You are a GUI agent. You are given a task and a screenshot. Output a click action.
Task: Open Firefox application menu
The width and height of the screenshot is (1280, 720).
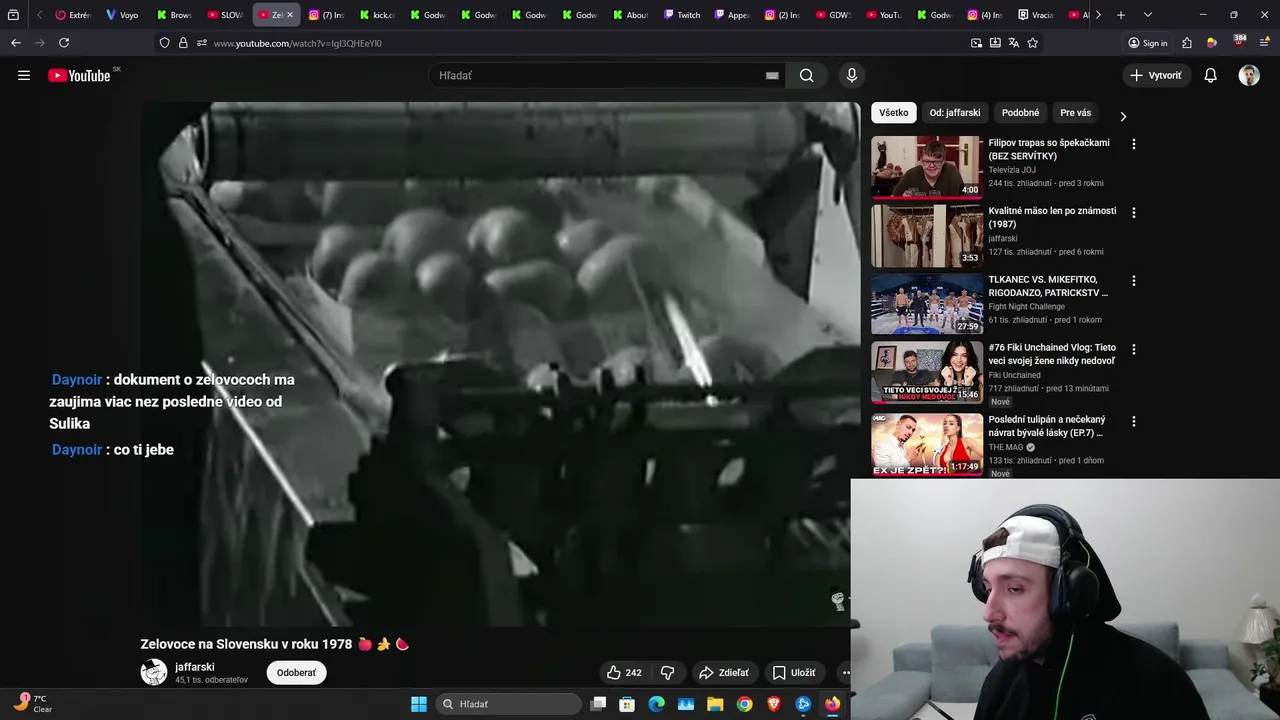coord(1265,43)
